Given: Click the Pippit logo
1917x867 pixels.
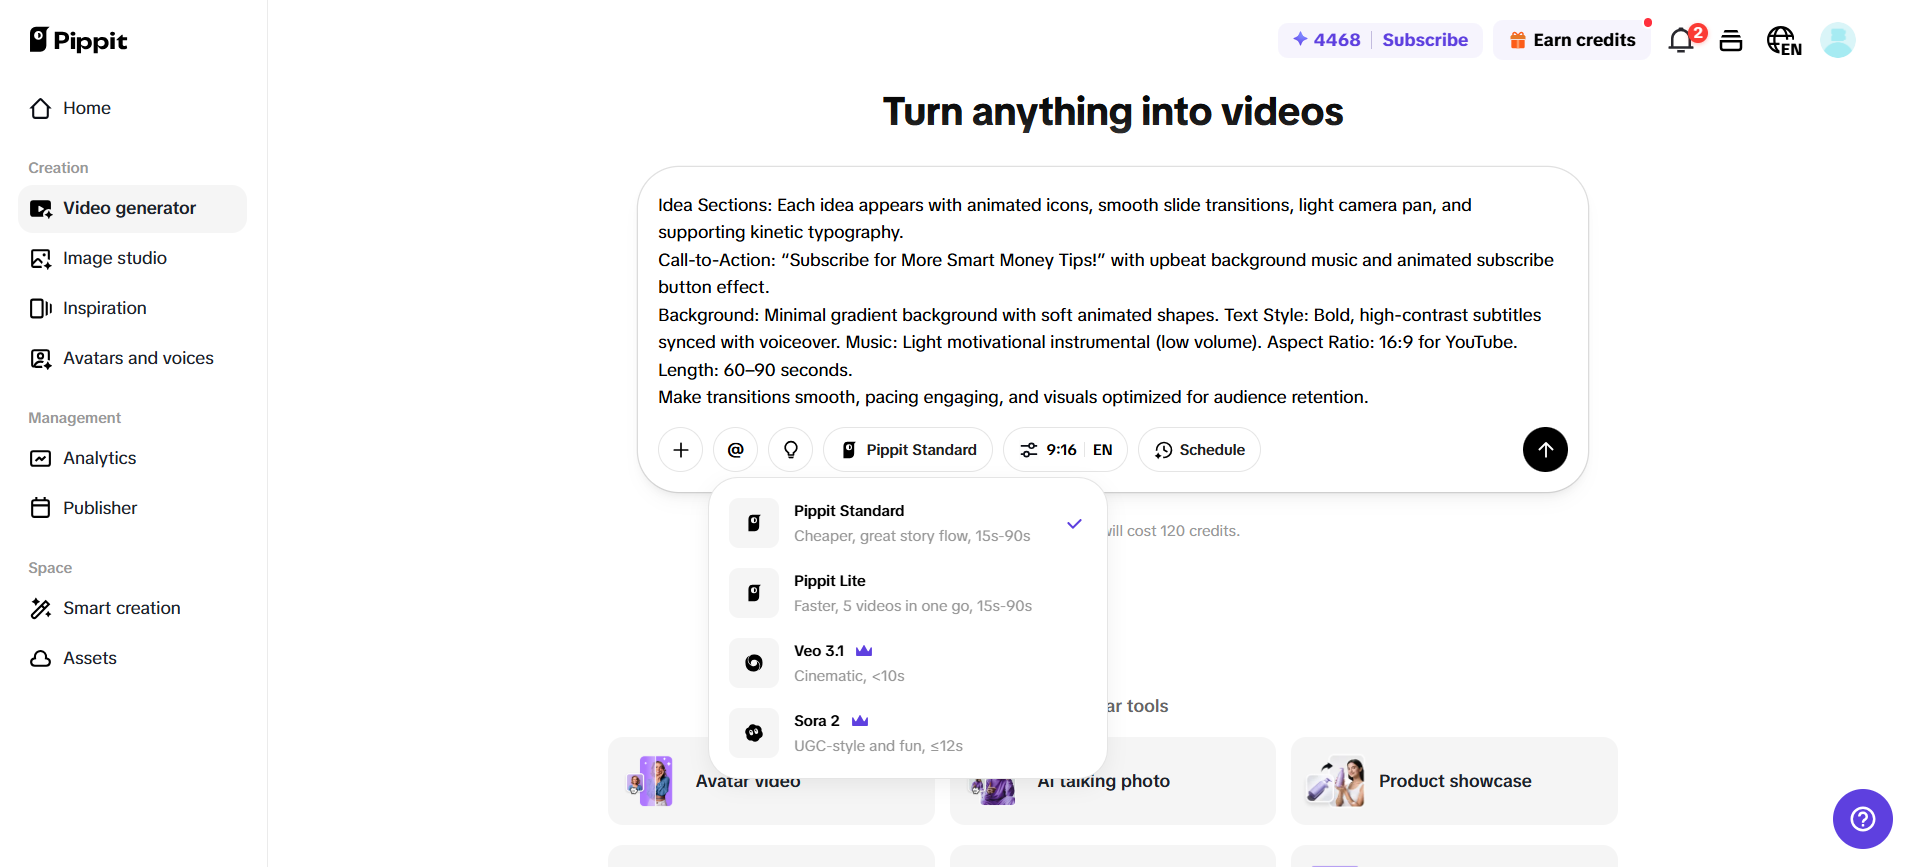Looking at the screenshot, I should click(x=78, y=40).
